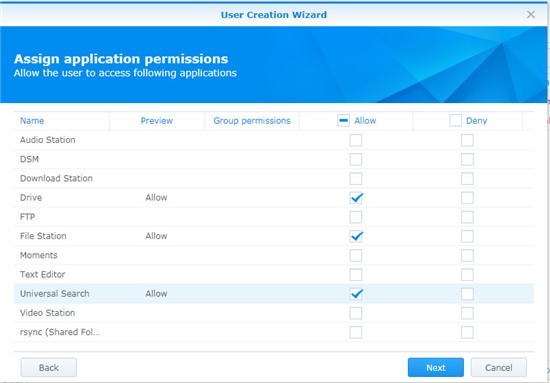Uncheck Allow permission for Drive
Image resolution: width=550 pixels, height=383 pixels.
[x=356, y=198]
